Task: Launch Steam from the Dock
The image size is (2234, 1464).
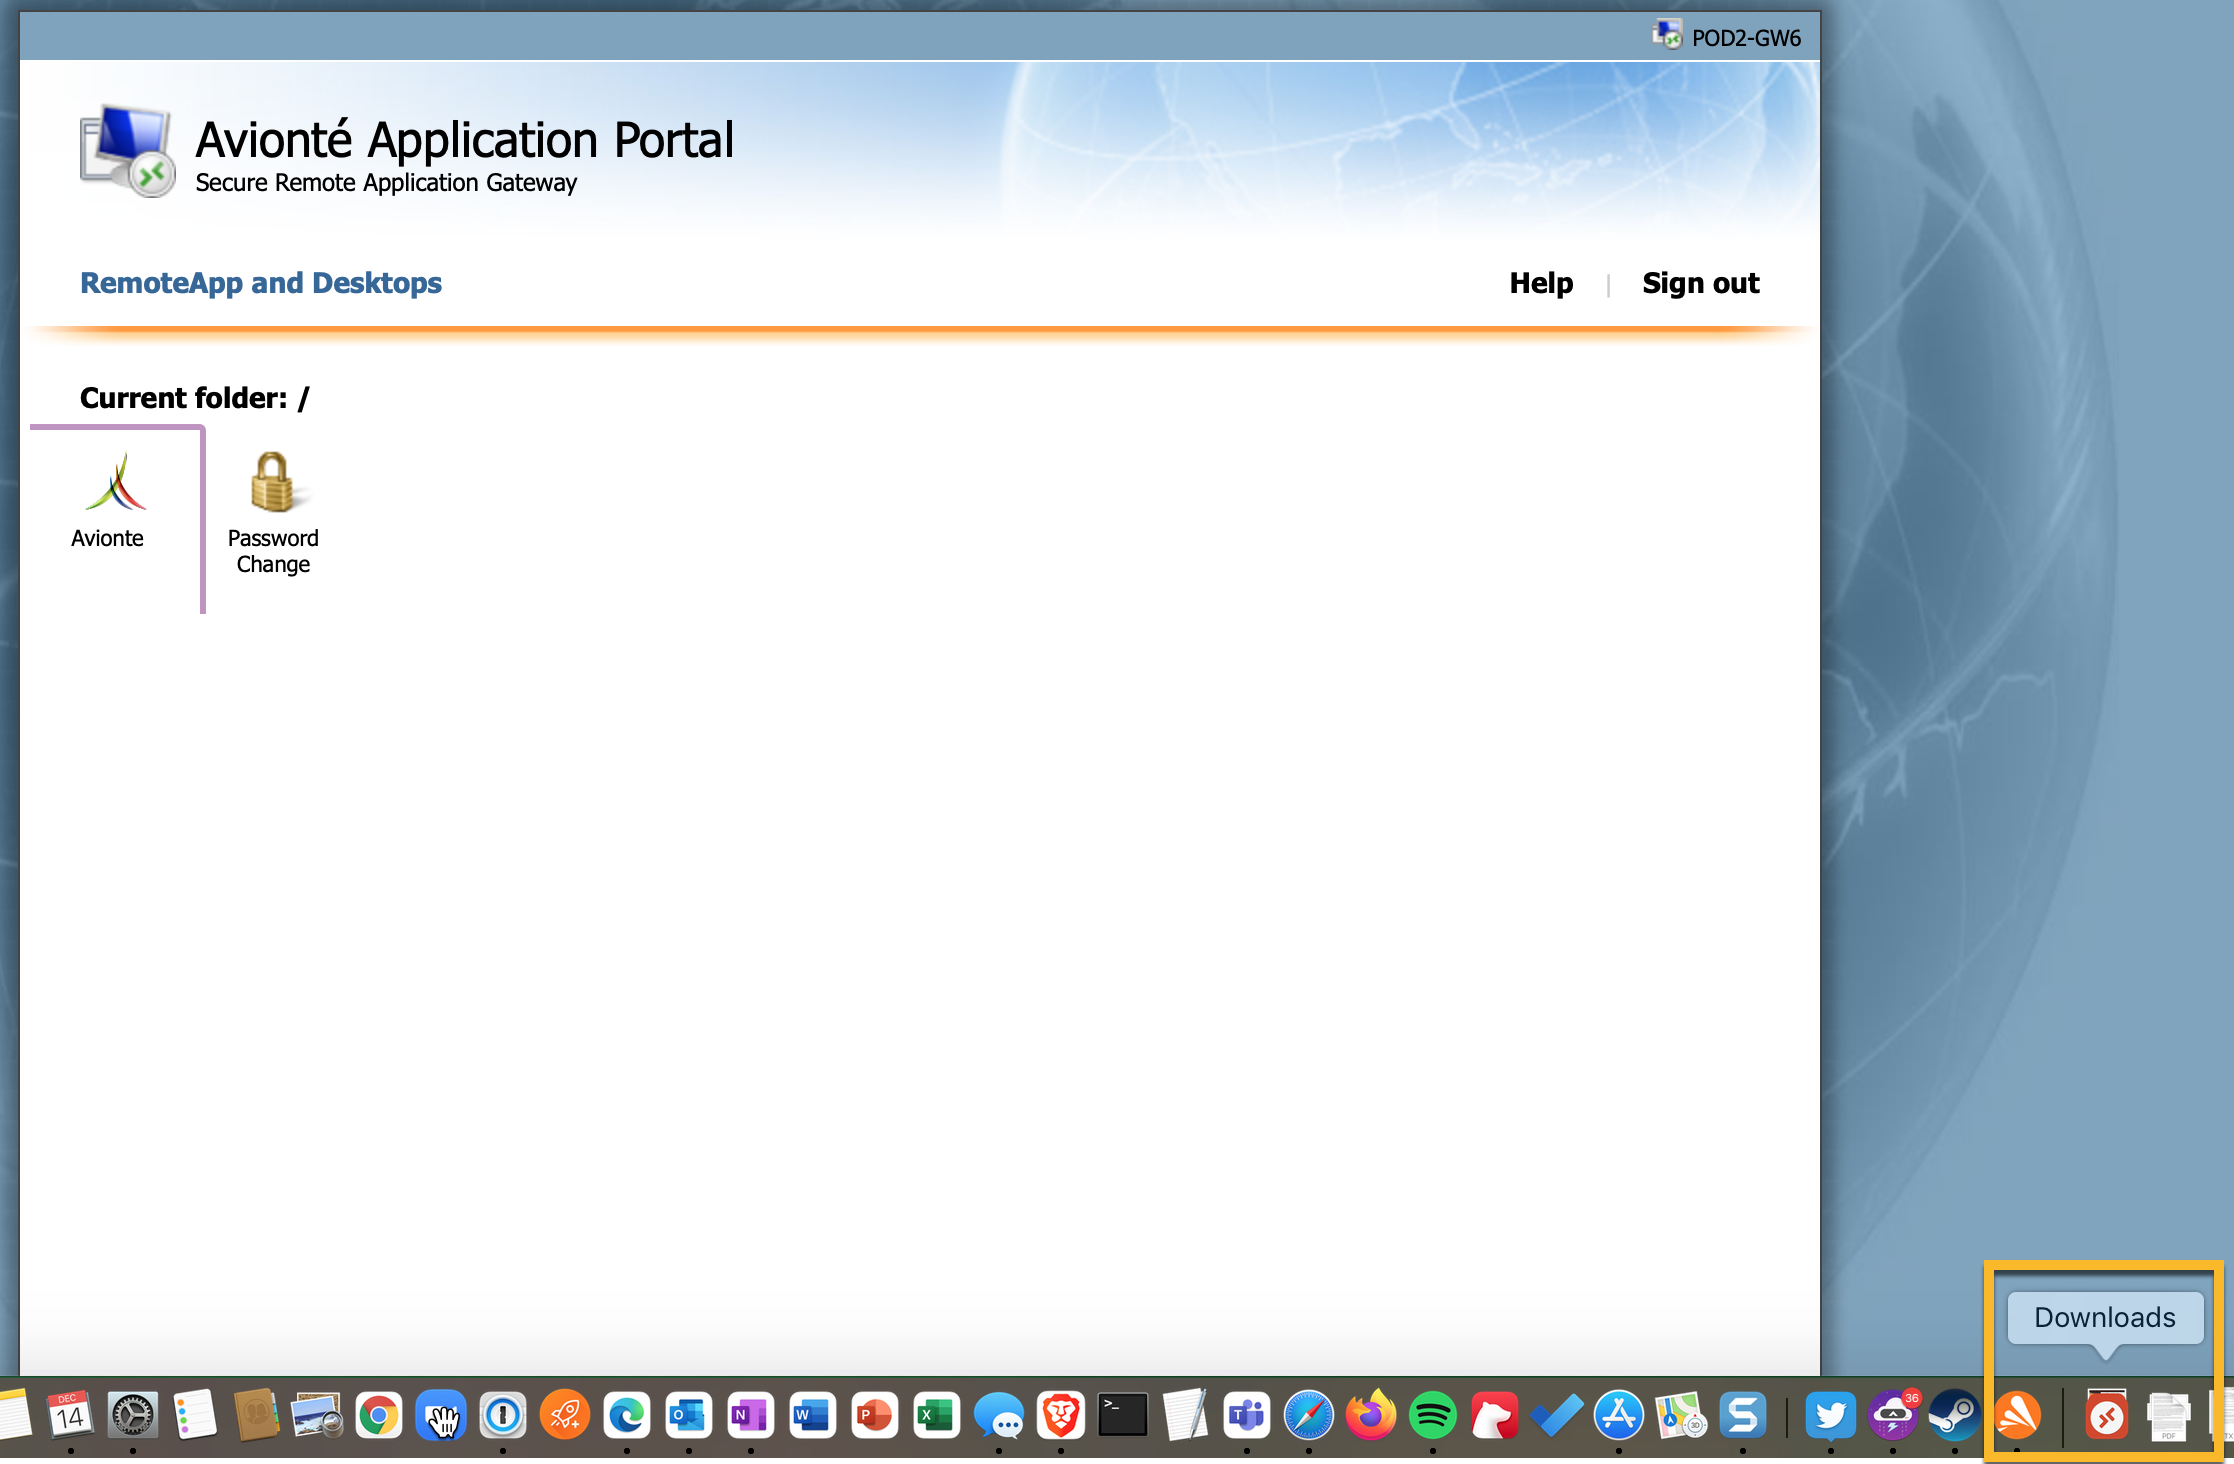Action: pyautogui.click(x=1954, y=1415)
